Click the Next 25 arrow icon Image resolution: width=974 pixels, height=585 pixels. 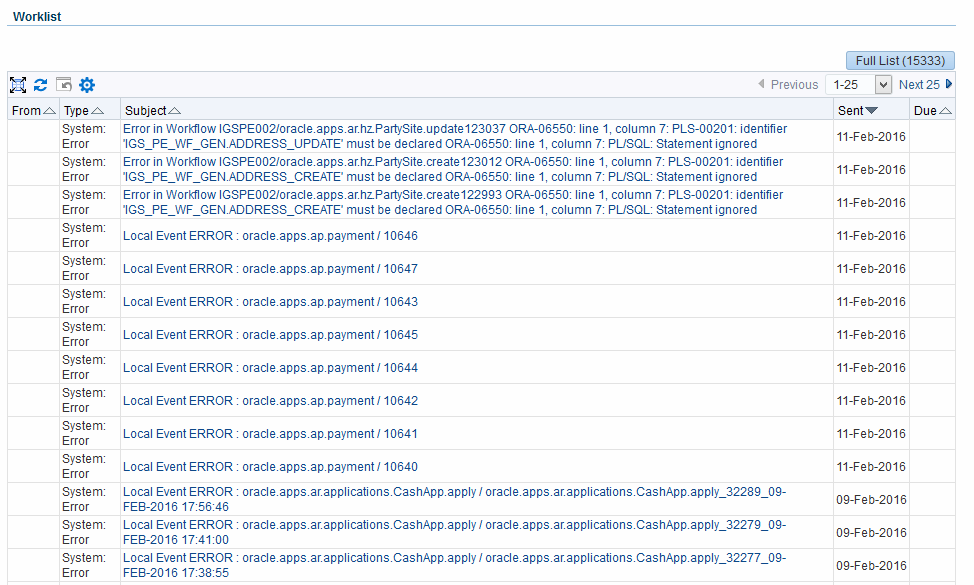949,85
